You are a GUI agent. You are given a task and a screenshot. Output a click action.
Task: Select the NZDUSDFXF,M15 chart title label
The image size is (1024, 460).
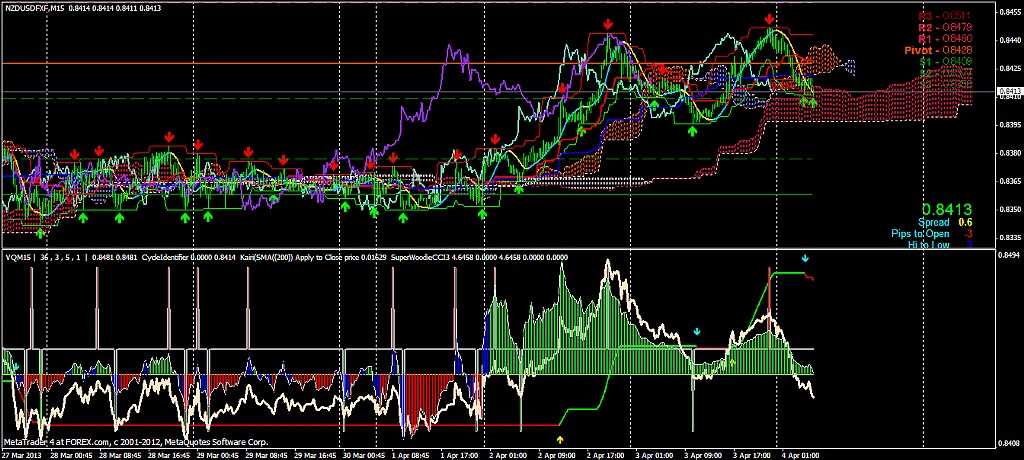click(33, 8)
